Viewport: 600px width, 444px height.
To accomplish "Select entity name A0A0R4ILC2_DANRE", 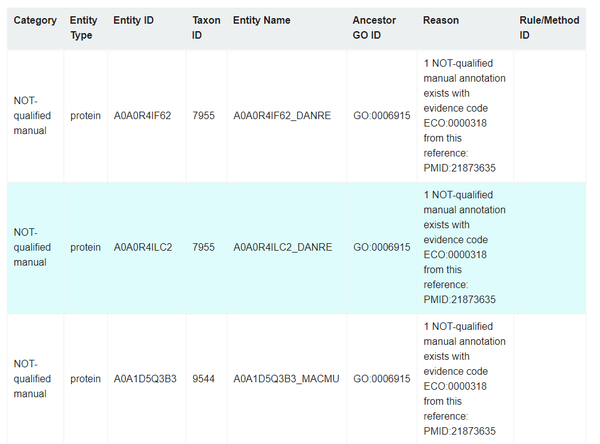I will tap(282, 247).
